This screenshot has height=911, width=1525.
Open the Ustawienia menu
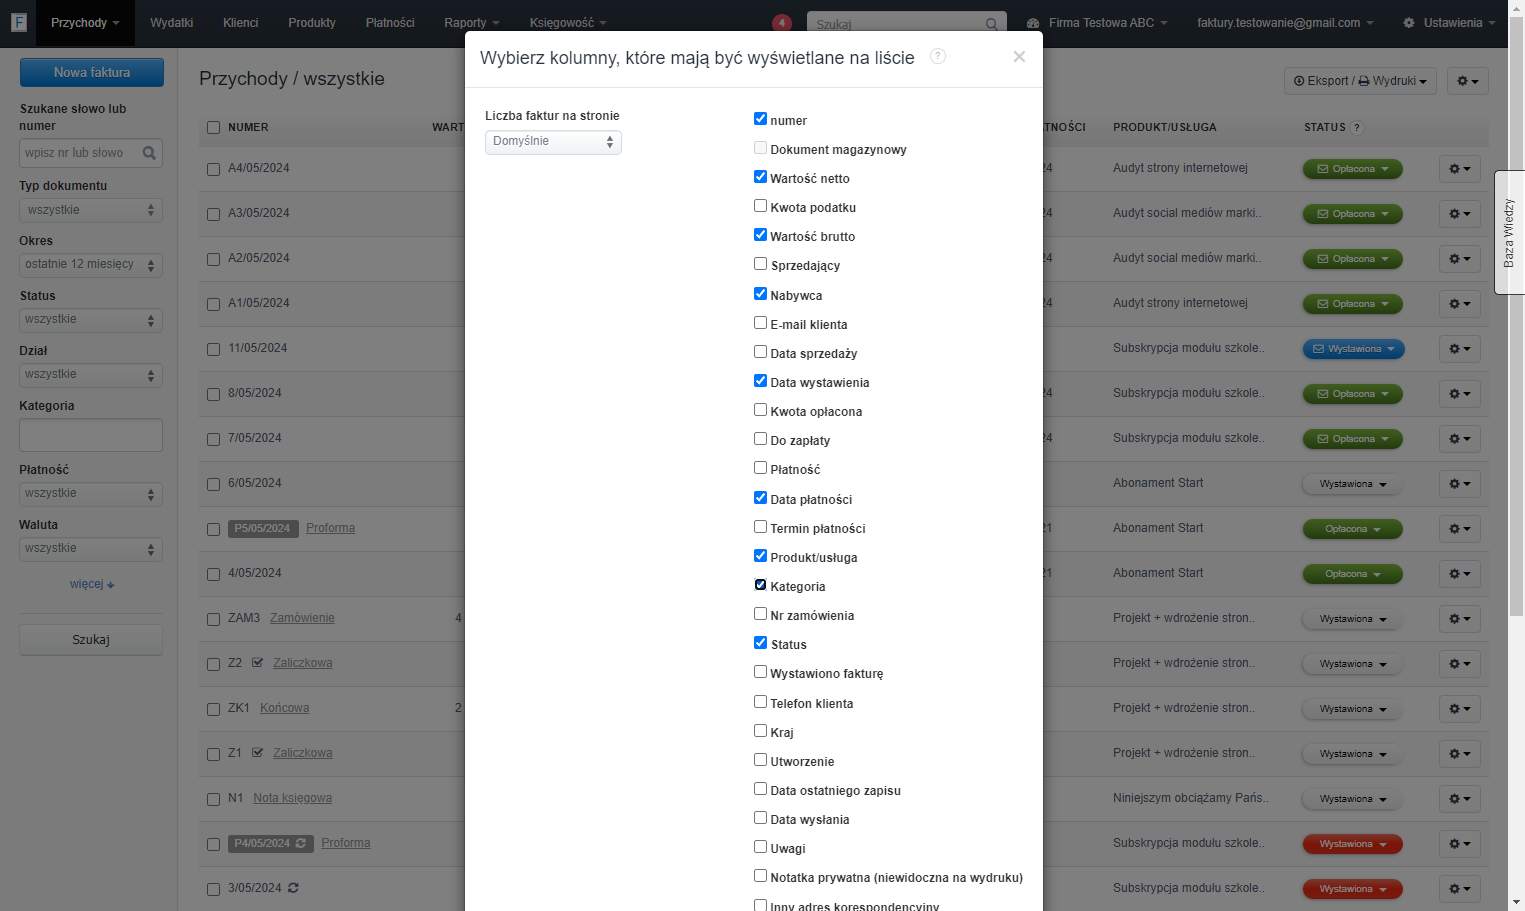pyautogui.click(x=1449, y=23)
